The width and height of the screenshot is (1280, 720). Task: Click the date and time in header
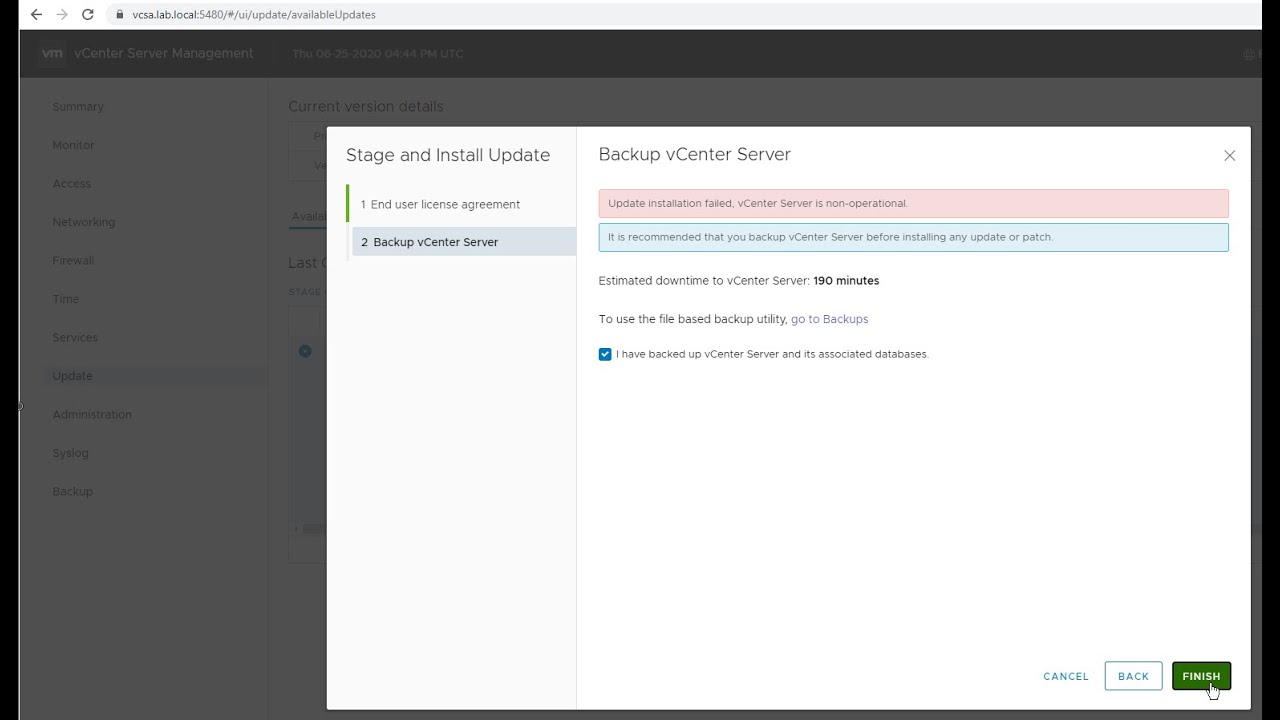[378, 54]
